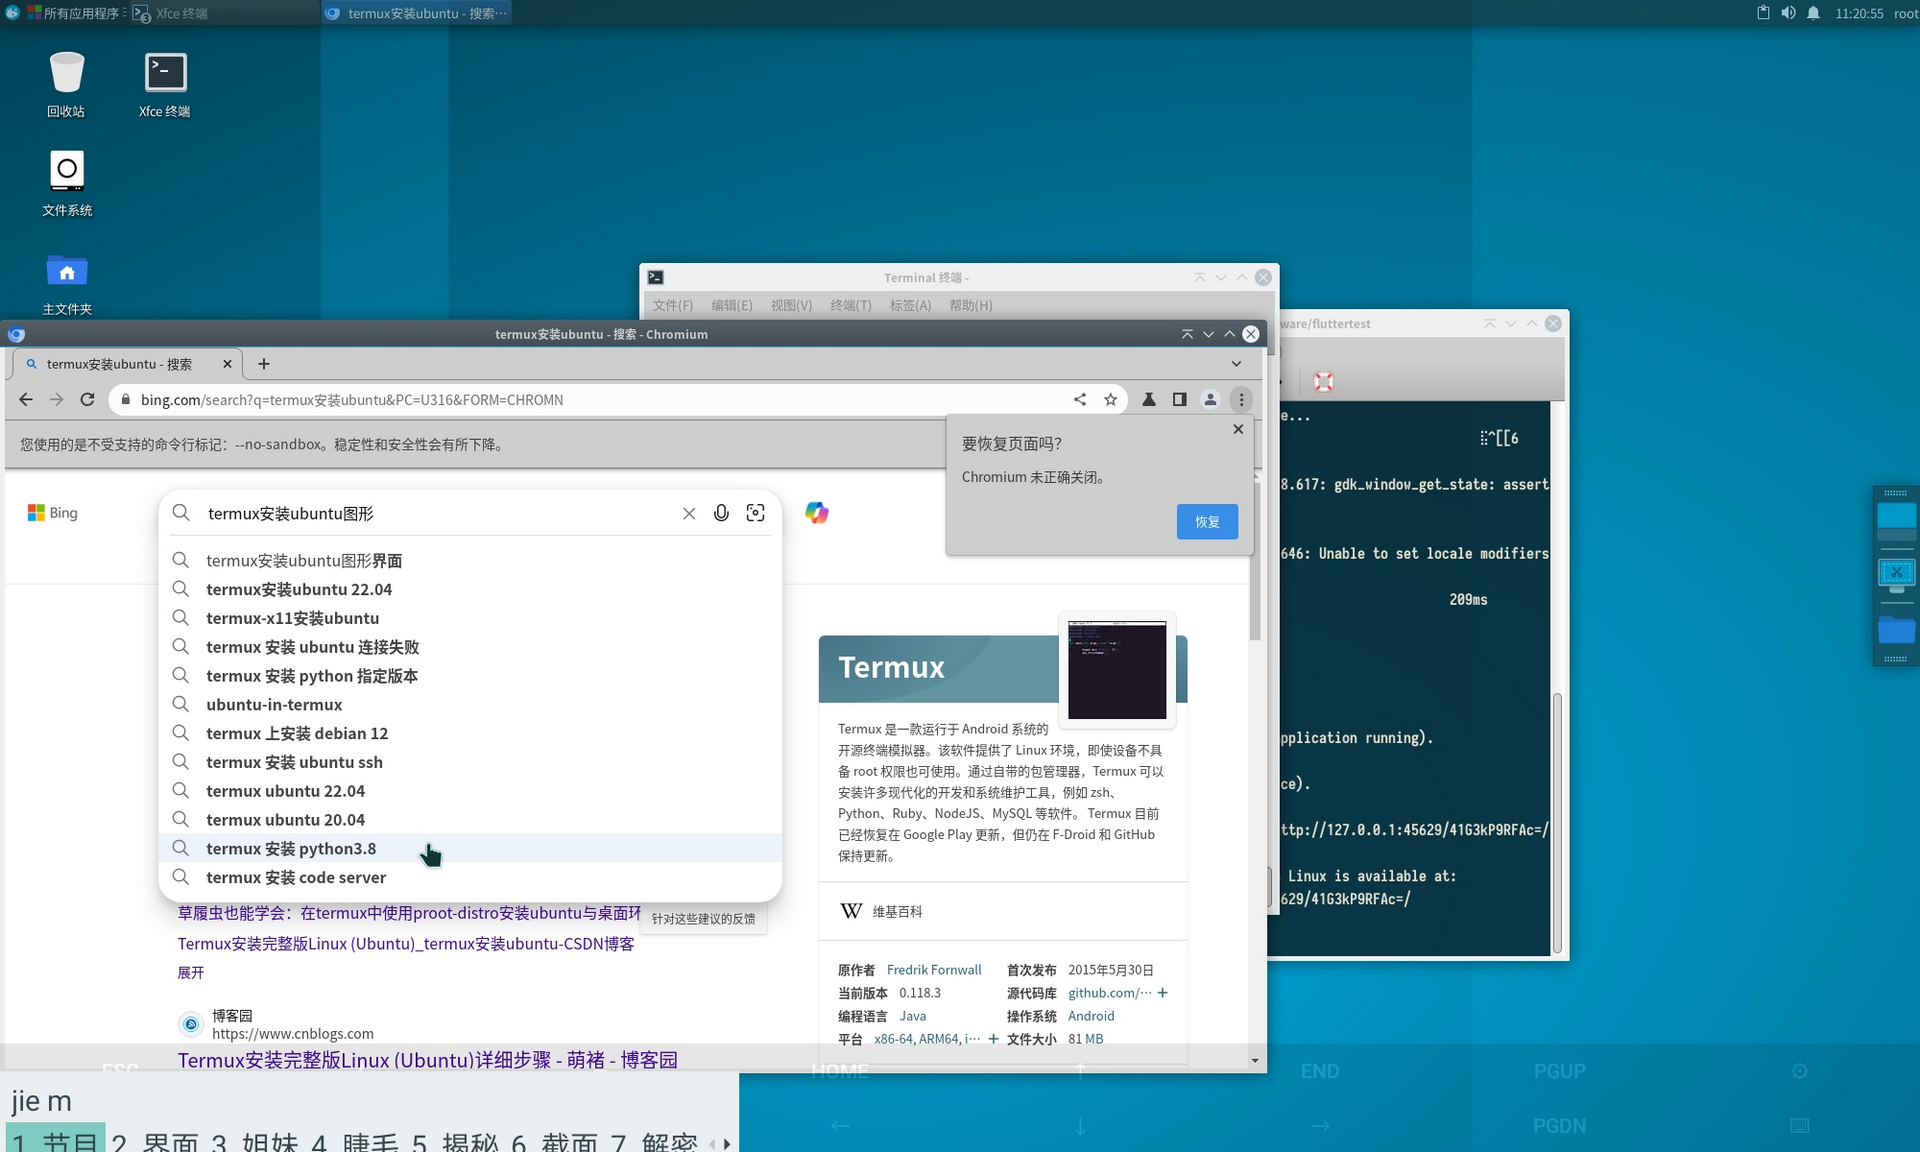Open the Chromium three-dot menu
The height and width of the screenshot is (1152, 1920).
coord(1241,399)
